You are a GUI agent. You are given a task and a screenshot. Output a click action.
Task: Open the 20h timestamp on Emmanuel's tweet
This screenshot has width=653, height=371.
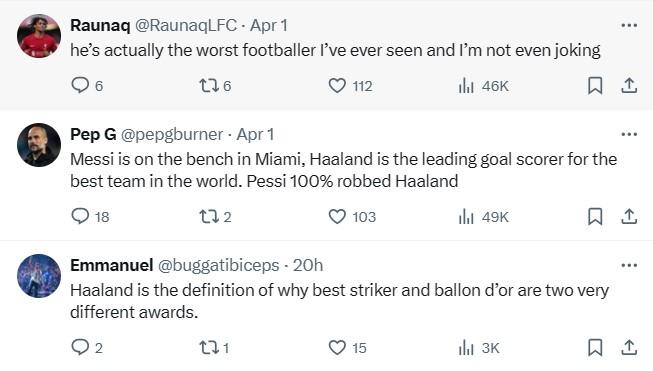pyautogui.click(x=308, y=265)
